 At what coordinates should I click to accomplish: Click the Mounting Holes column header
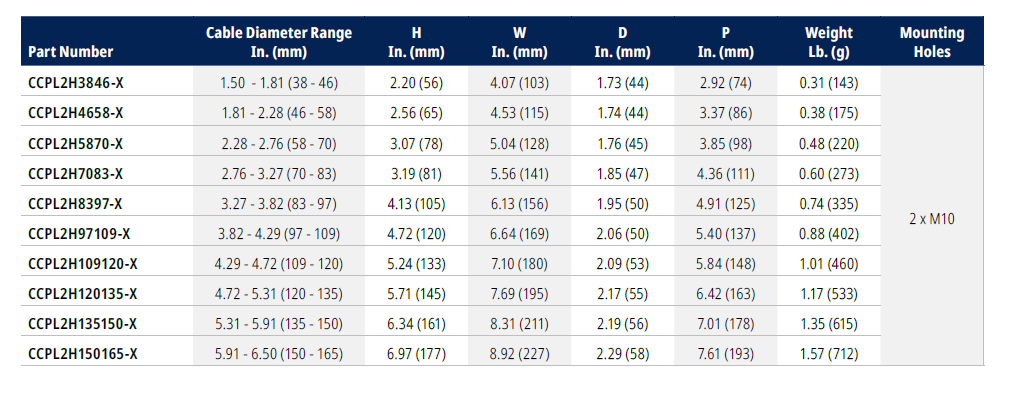pyautogui.click(x=932, y=42)
